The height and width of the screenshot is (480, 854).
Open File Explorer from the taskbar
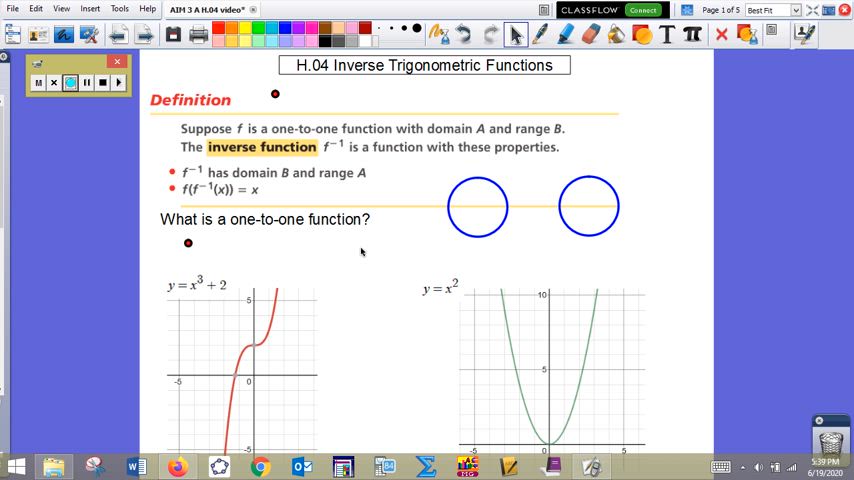coord(54,467)
